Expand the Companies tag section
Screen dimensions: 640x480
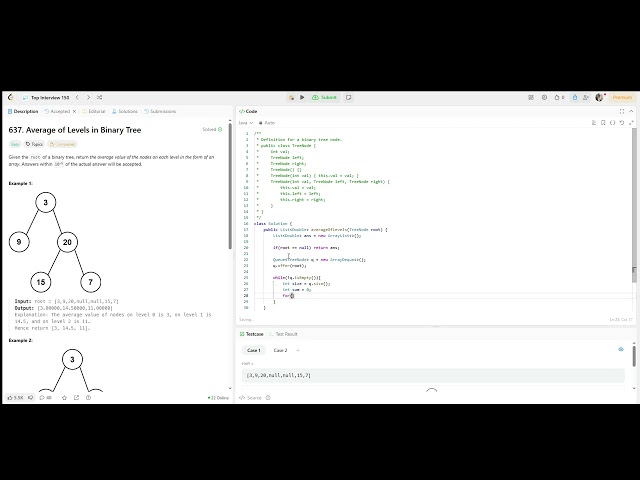point(64,144)
